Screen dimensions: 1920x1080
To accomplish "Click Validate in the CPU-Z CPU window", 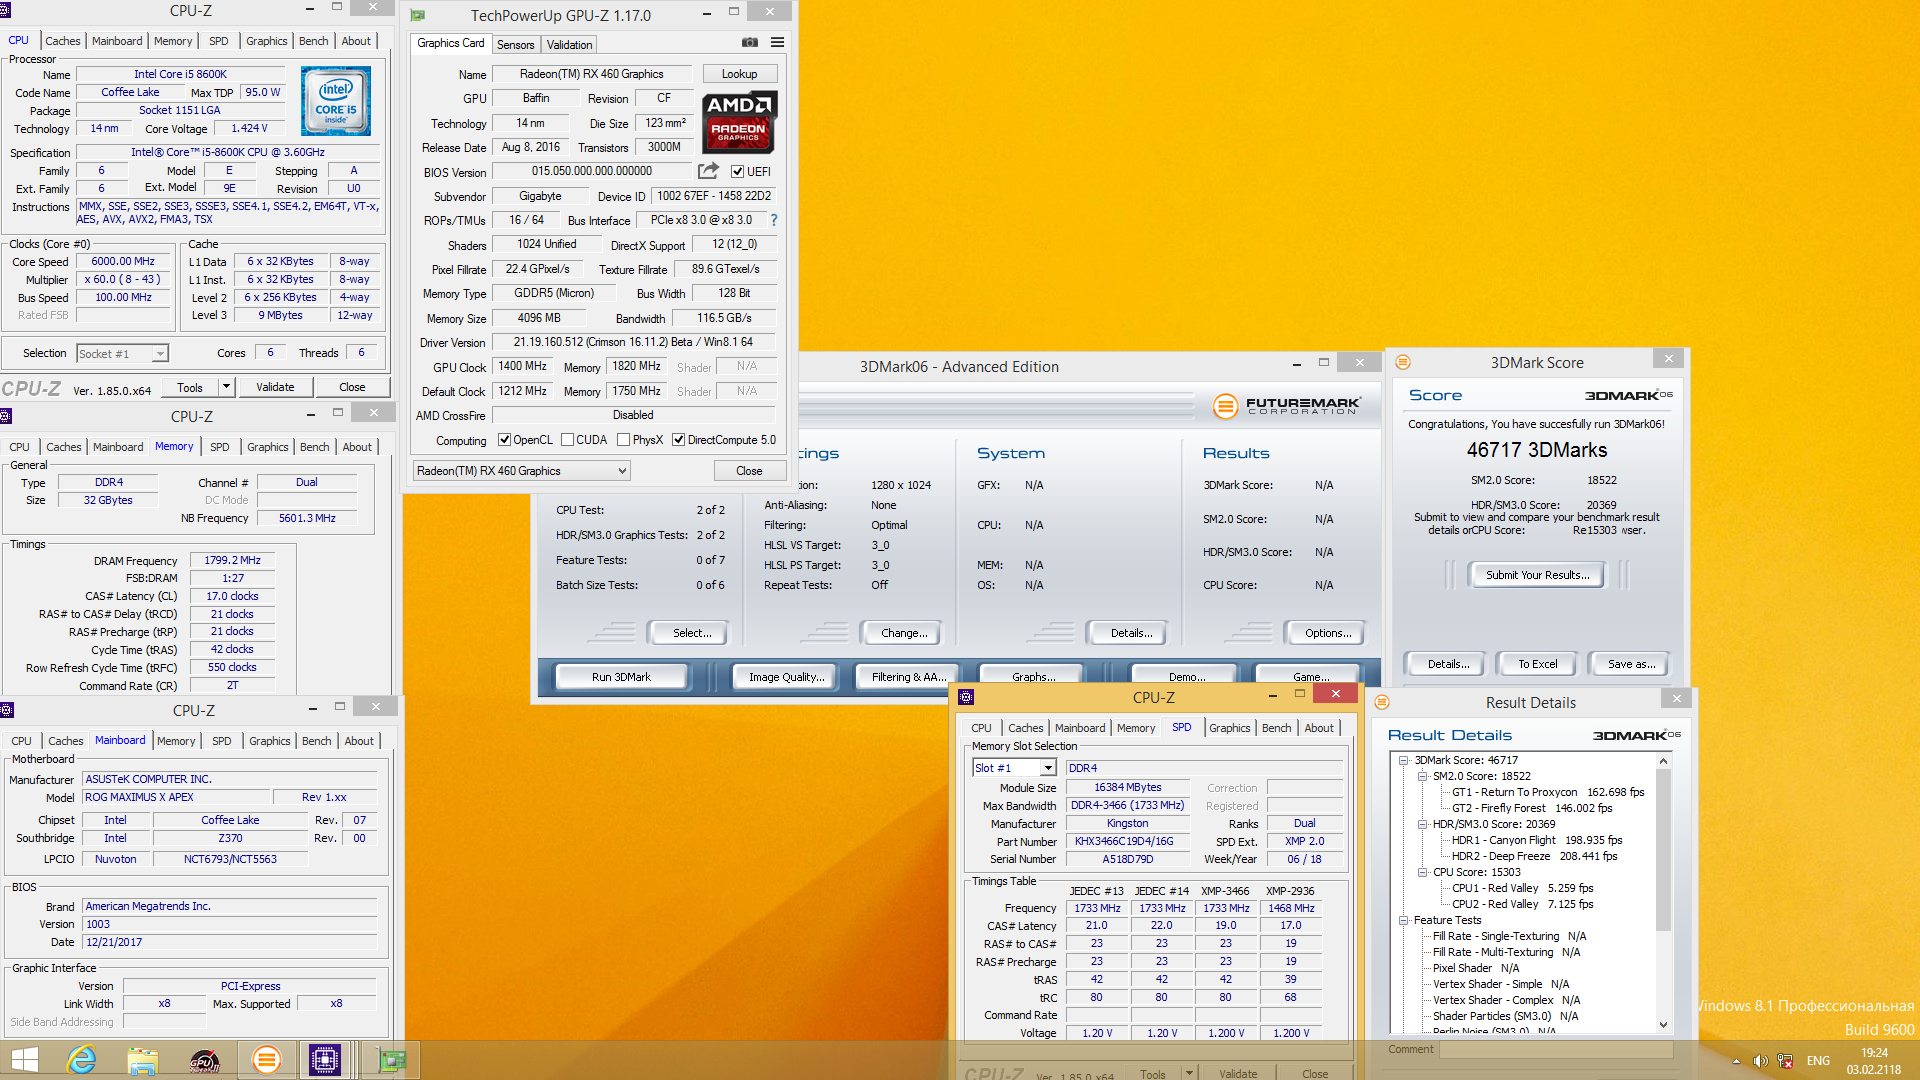I will click(x=275, y=387).
